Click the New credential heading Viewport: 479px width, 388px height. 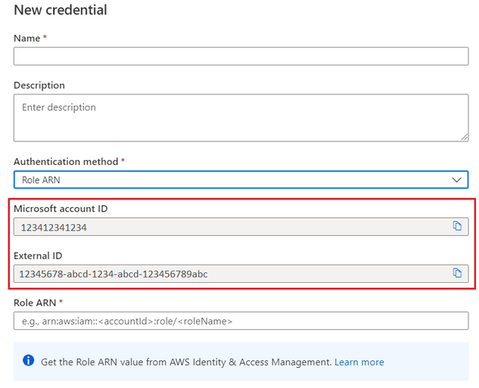60,10
